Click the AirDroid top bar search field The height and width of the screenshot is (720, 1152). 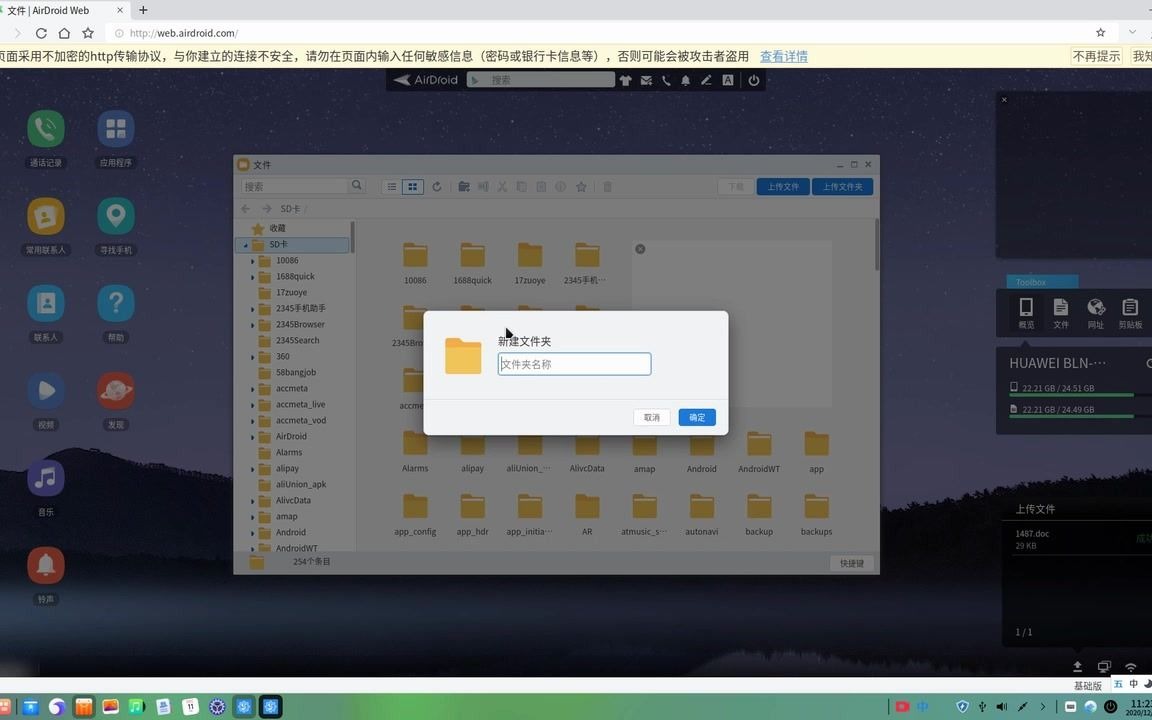click(541, 80)
